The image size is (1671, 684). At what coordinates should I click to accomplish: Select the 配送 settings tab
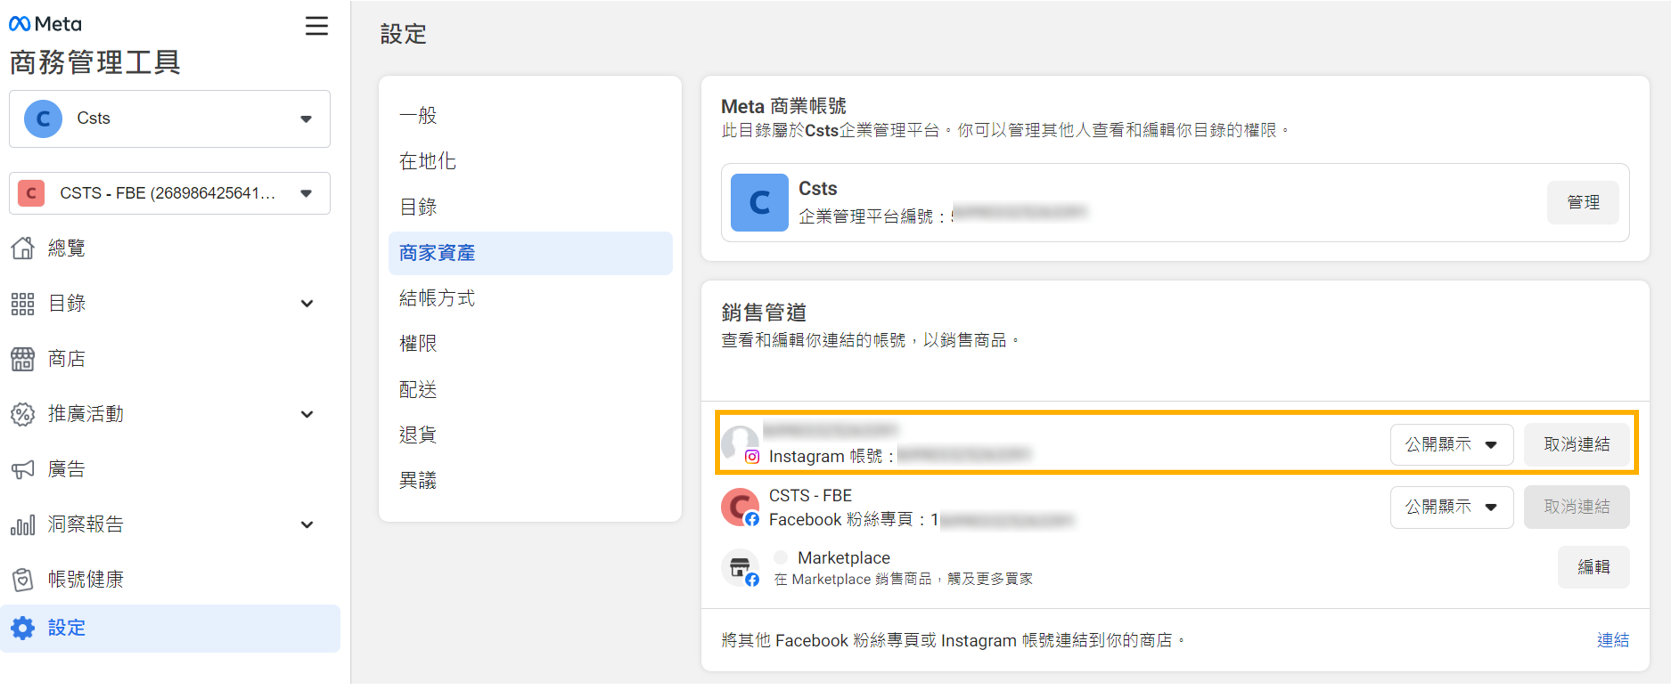418,390
